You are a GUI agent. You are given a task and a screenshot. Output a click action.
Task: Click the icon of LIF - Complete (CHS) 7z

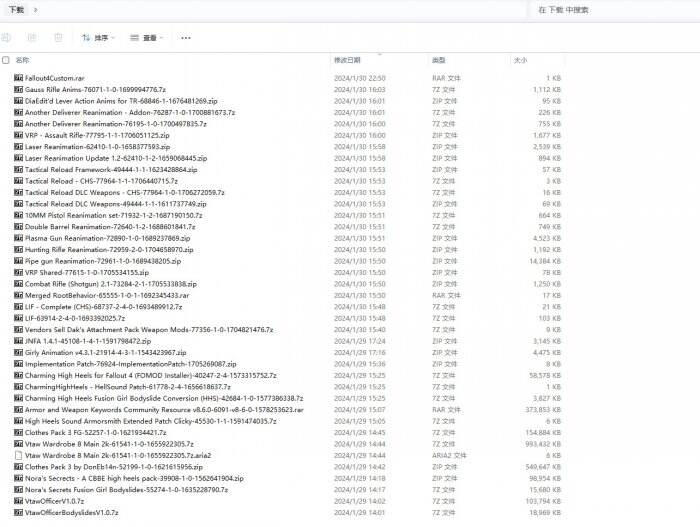[x=18, y=307]
